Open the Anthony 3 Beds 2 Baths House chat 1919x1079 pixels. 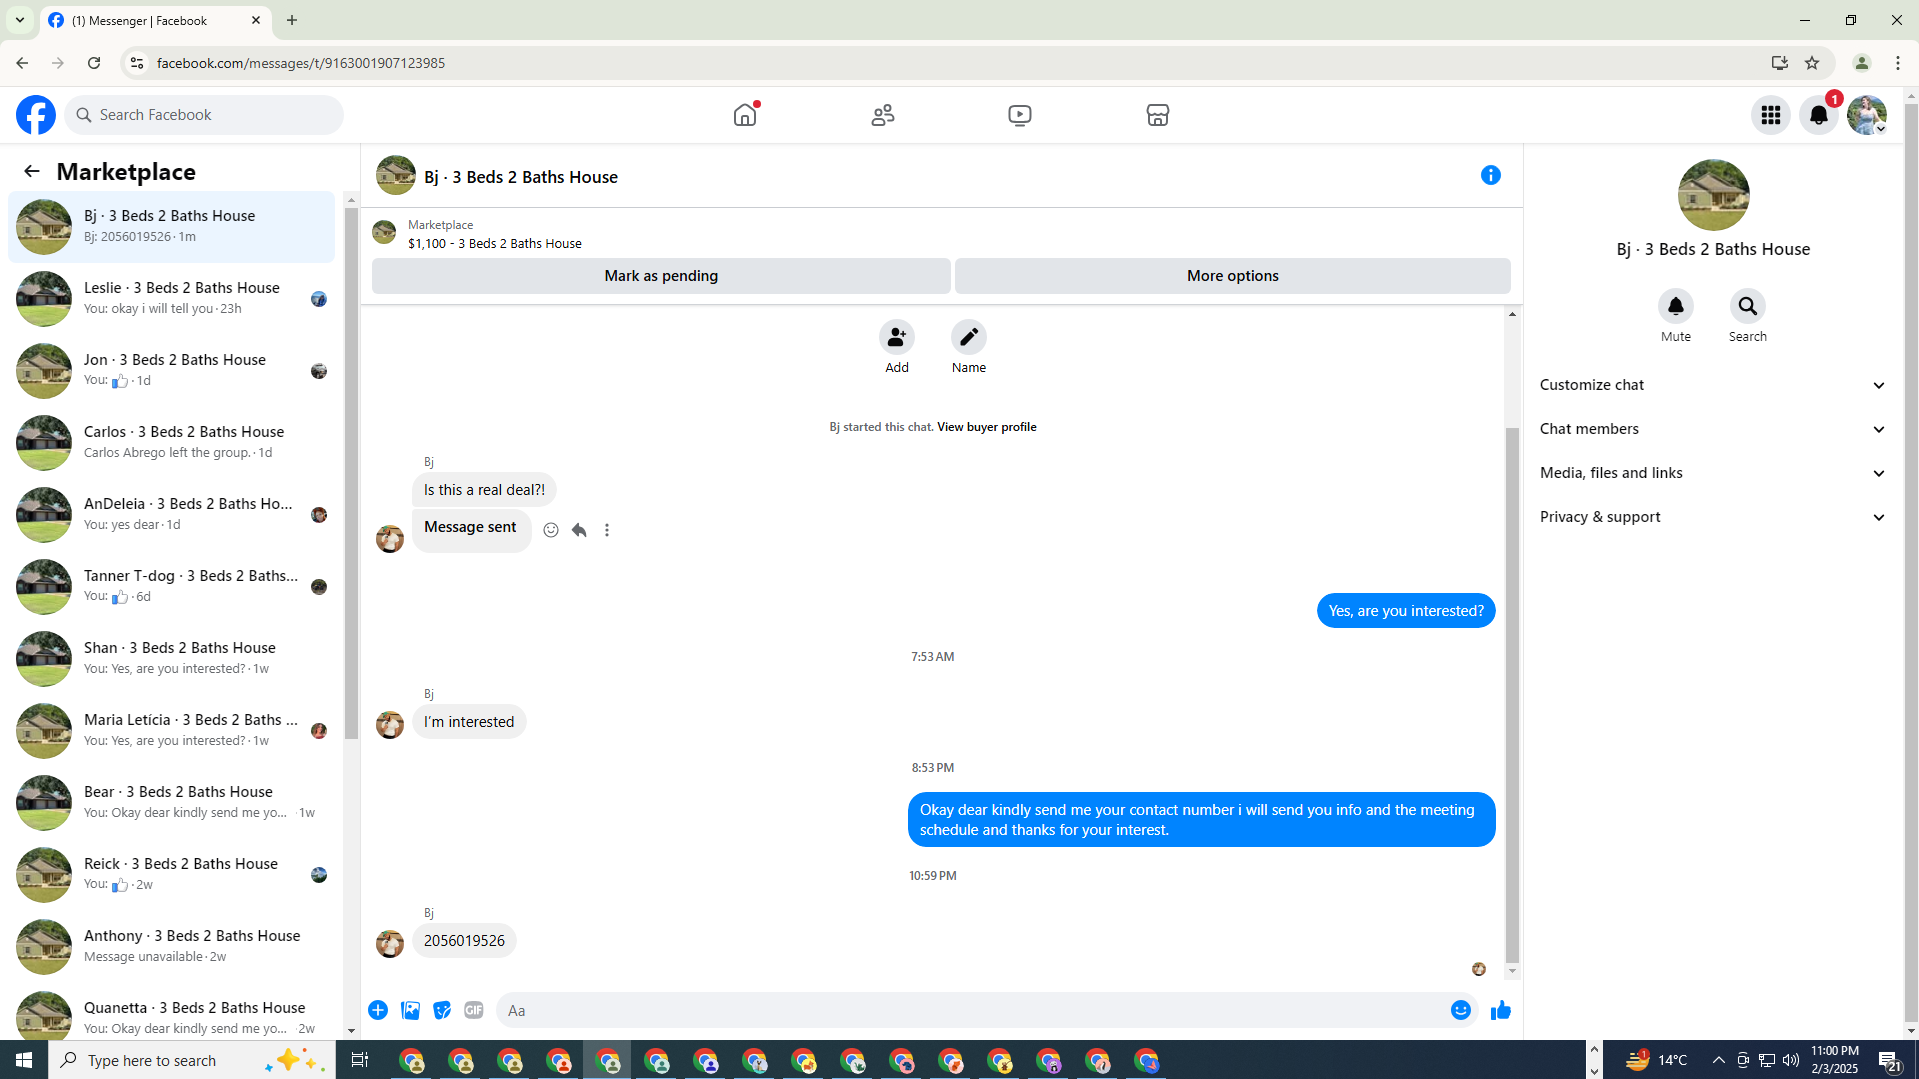tap(172, 946)
